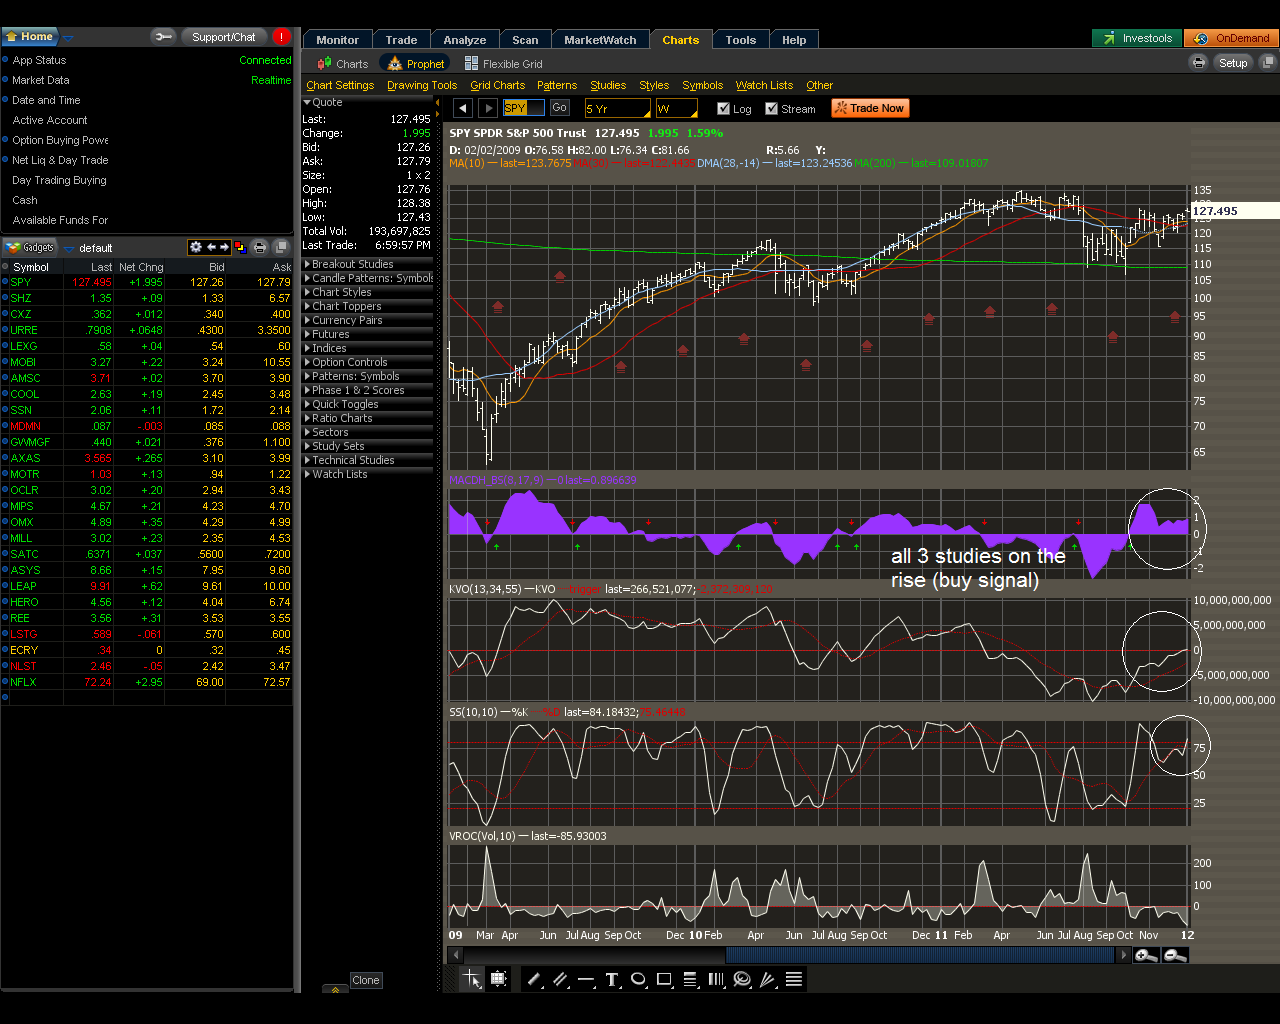The width and height of the screenshot is (1280, 1024).
Task: Select the horizontal levels drawing tool
Action: [794, 980]
